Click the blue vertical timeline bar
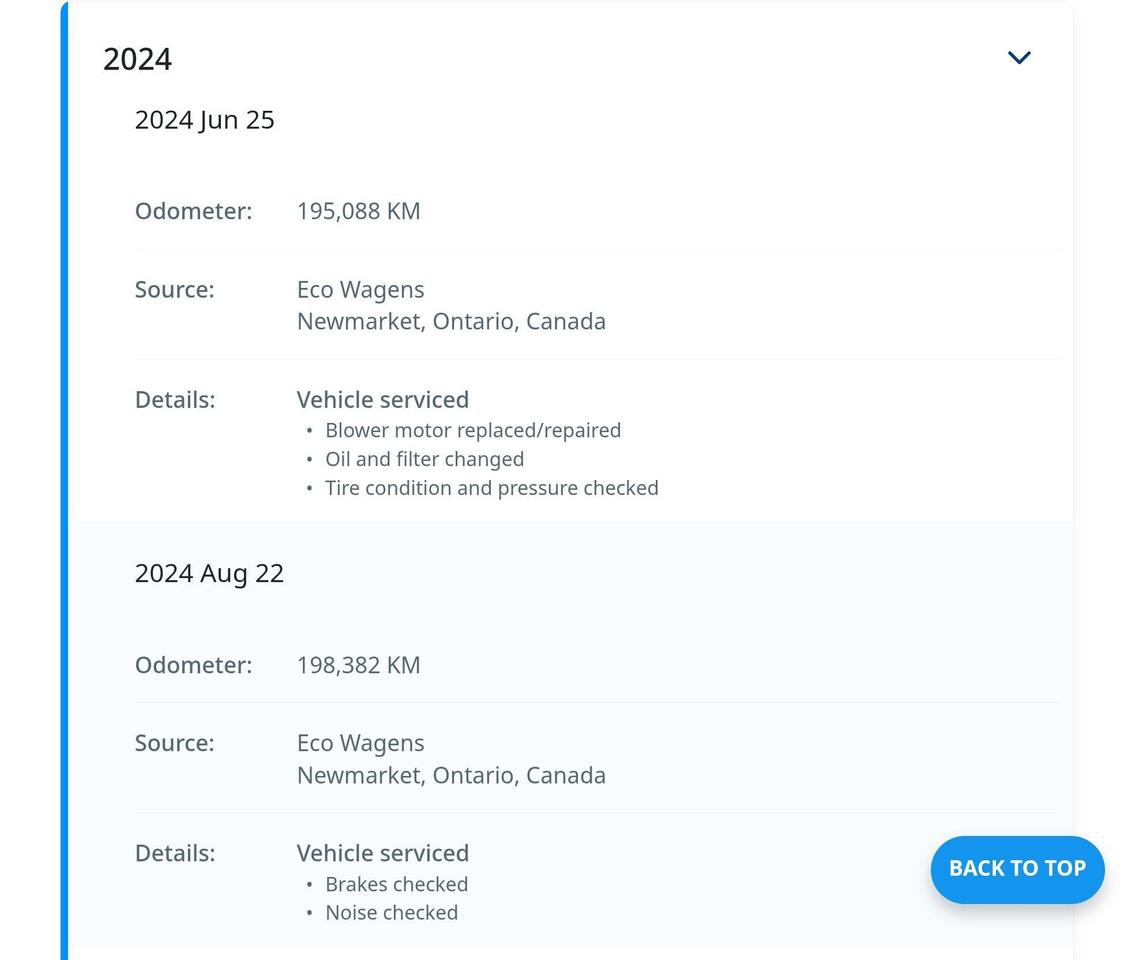 65,480
